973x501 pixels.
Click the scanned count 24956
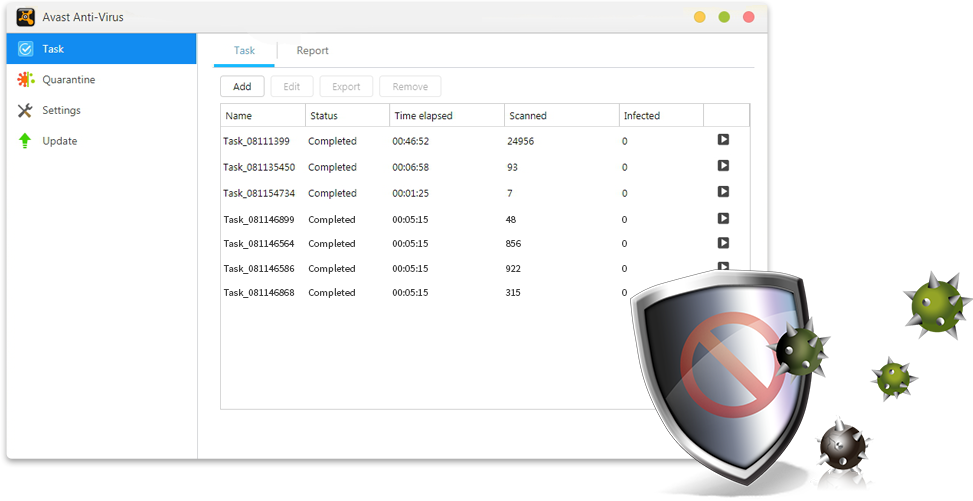tap(520, 142)
